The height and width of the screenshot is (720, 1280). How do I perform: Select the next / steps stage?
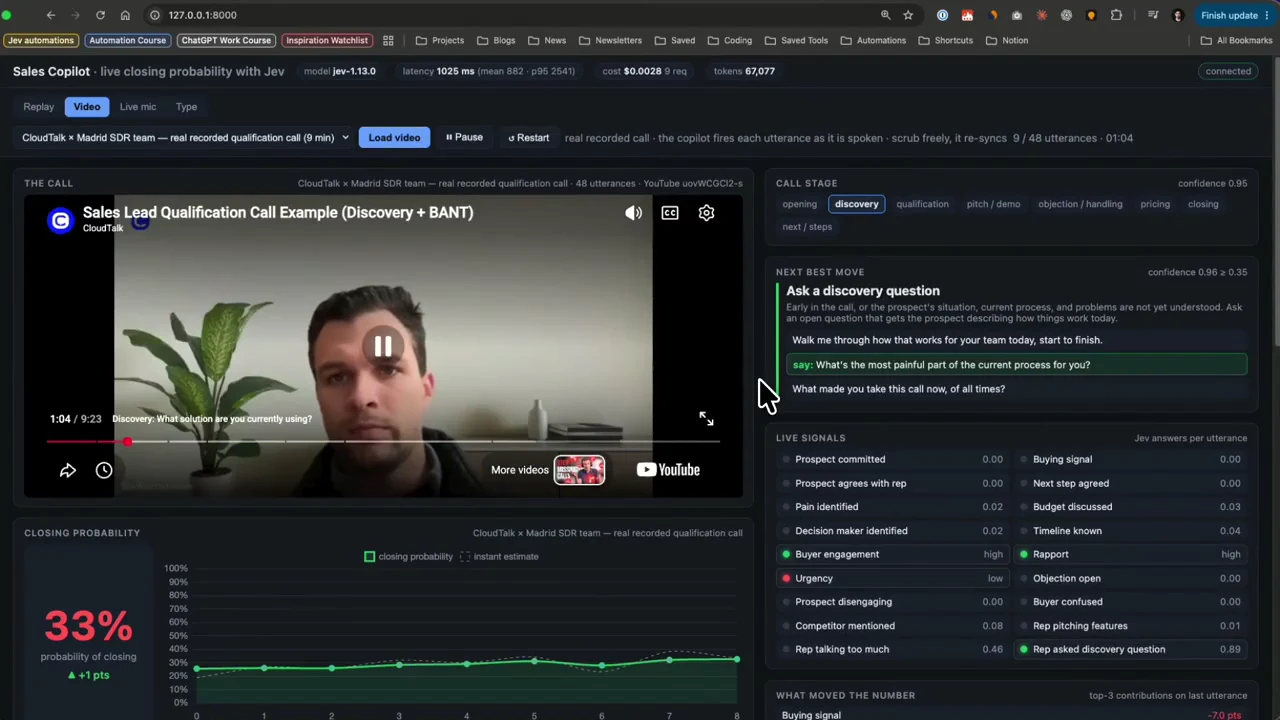tap(807, 227)
